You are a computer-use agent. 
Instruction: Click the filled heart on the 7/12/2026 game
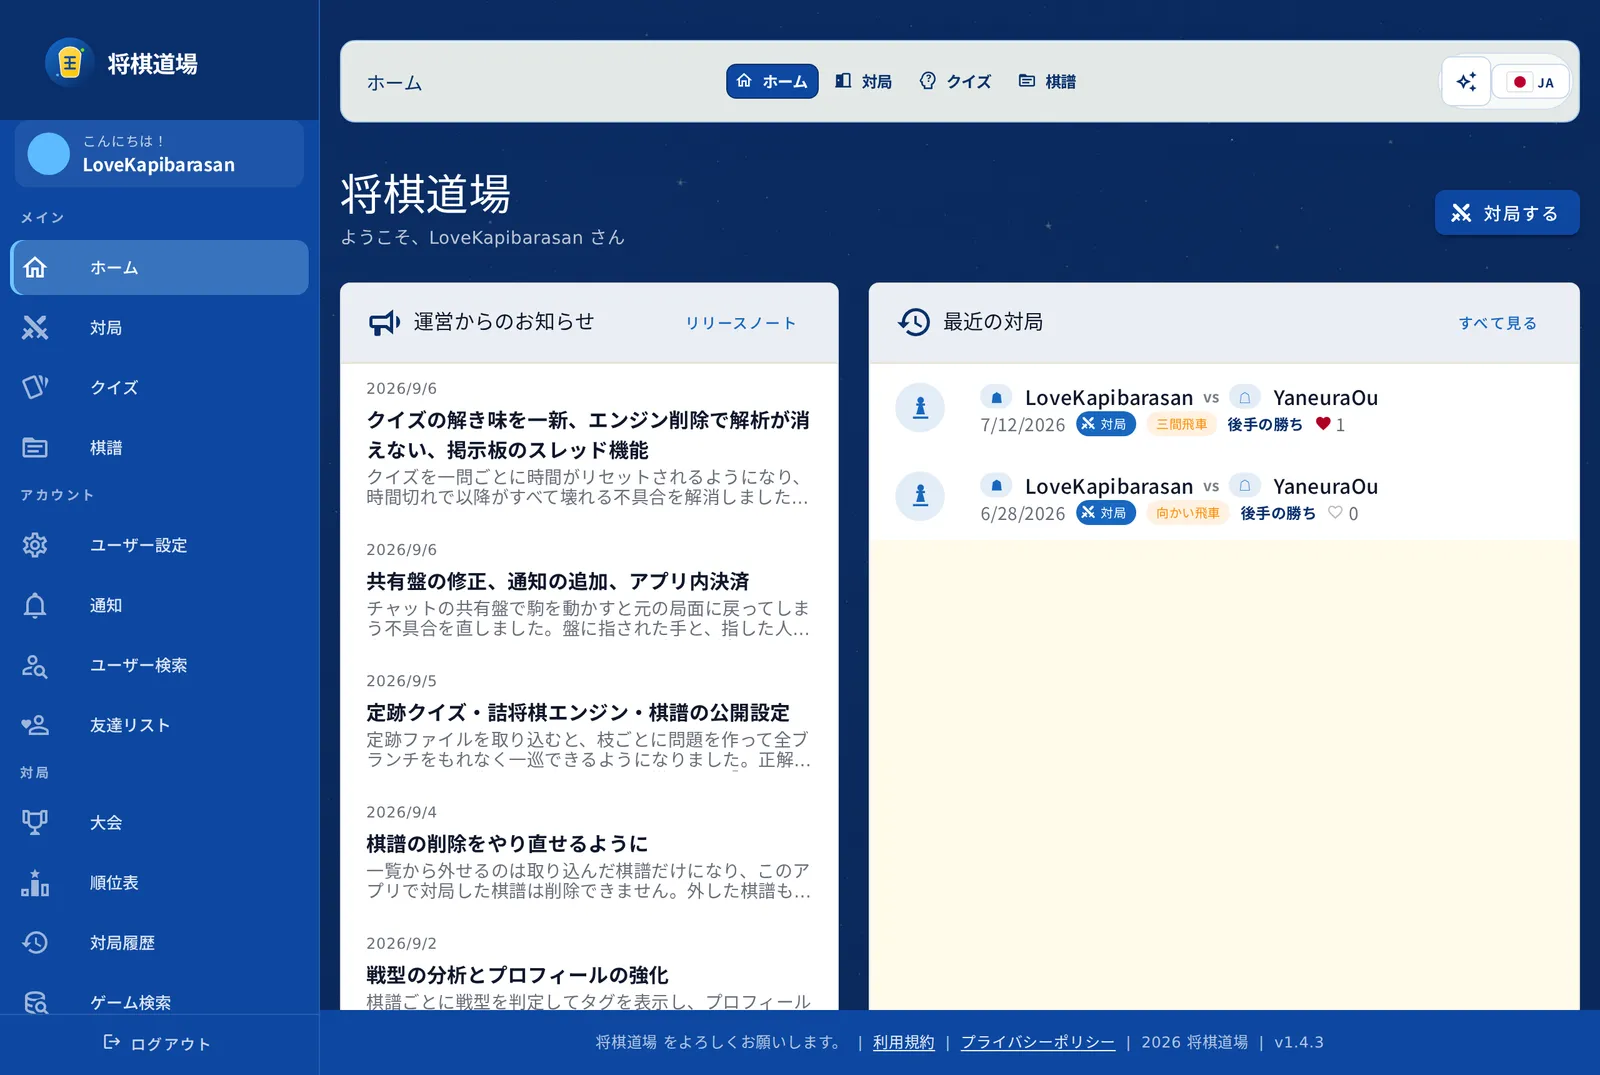point(1323,424)
